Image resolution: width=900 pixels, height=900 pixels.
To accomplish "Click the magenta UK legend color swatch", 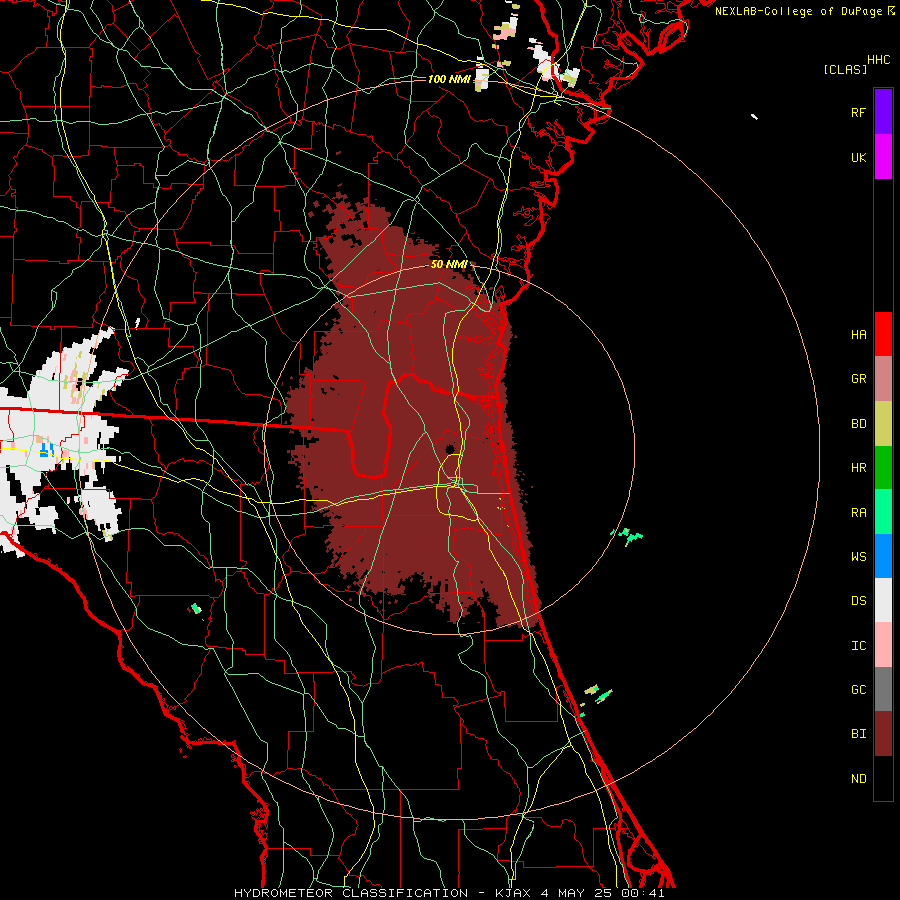I will [x=883, y=157].
